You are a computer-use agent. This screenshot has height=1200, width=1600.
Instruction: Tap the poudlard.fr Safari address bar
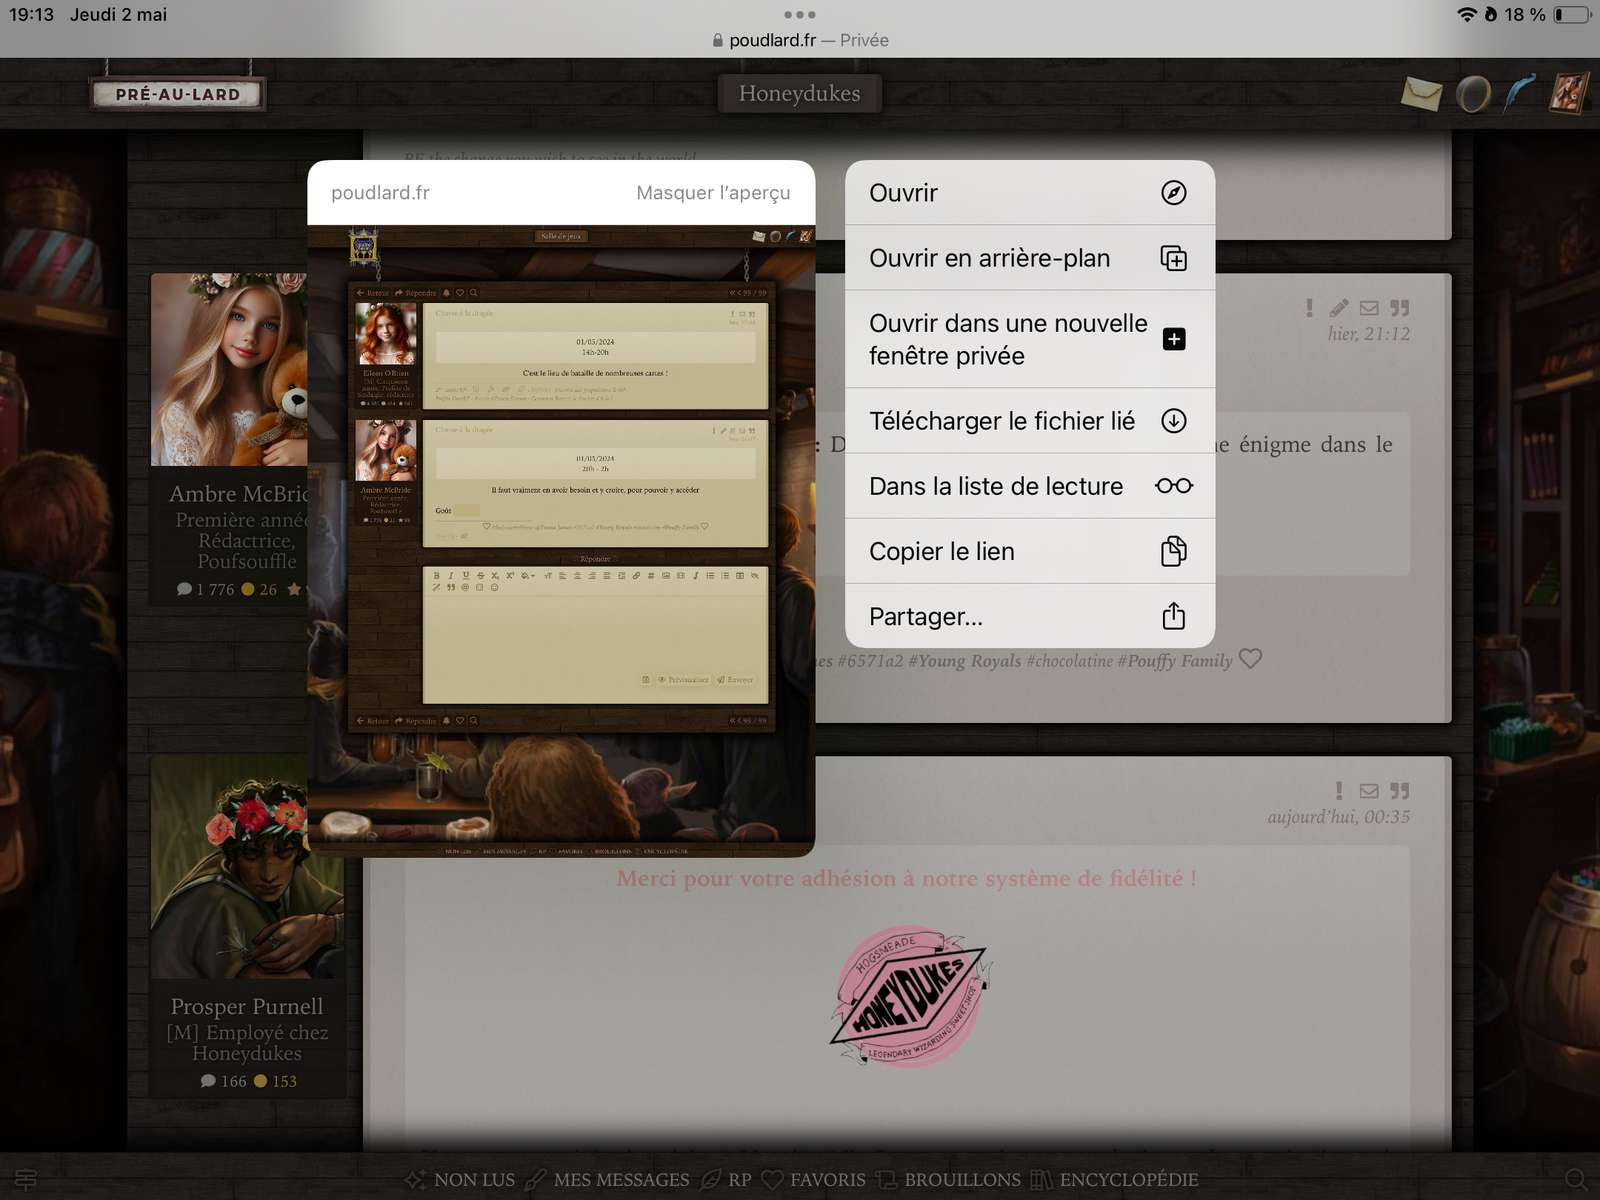click(800, 40)
